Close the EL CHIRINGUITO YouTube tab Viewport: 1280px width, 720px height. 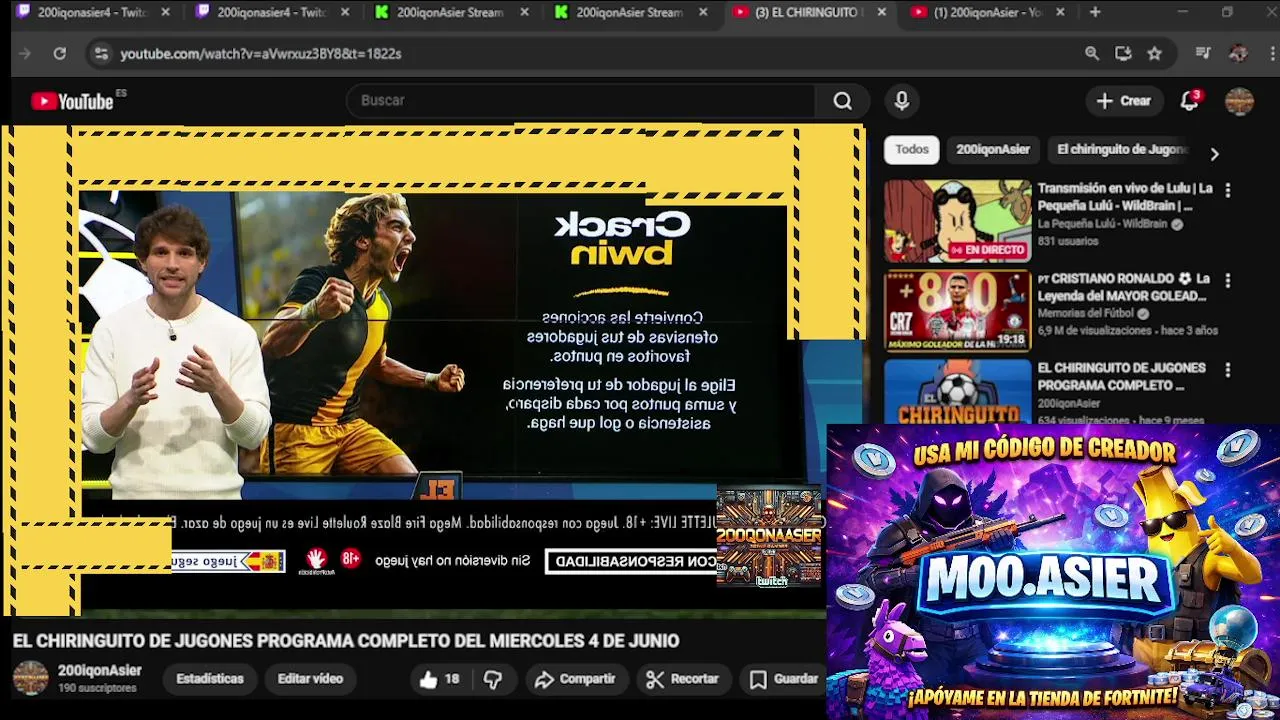tap(881, 12)
